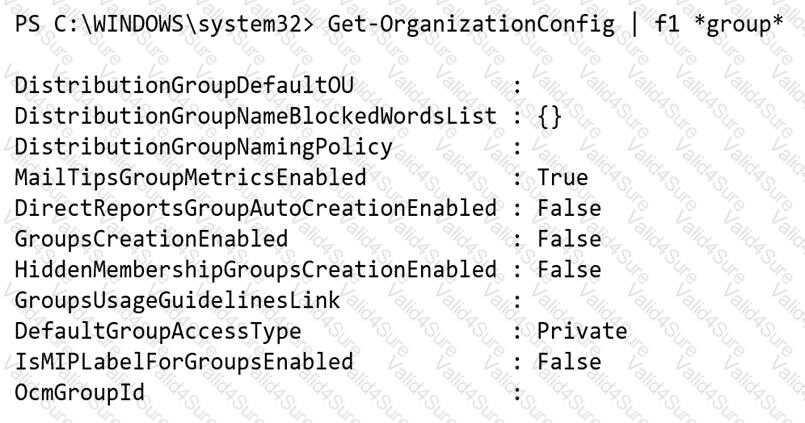
Task: Select the DirectReportsGroupAutoCreationEnabled property name
Action: click(x=255, y=208)
